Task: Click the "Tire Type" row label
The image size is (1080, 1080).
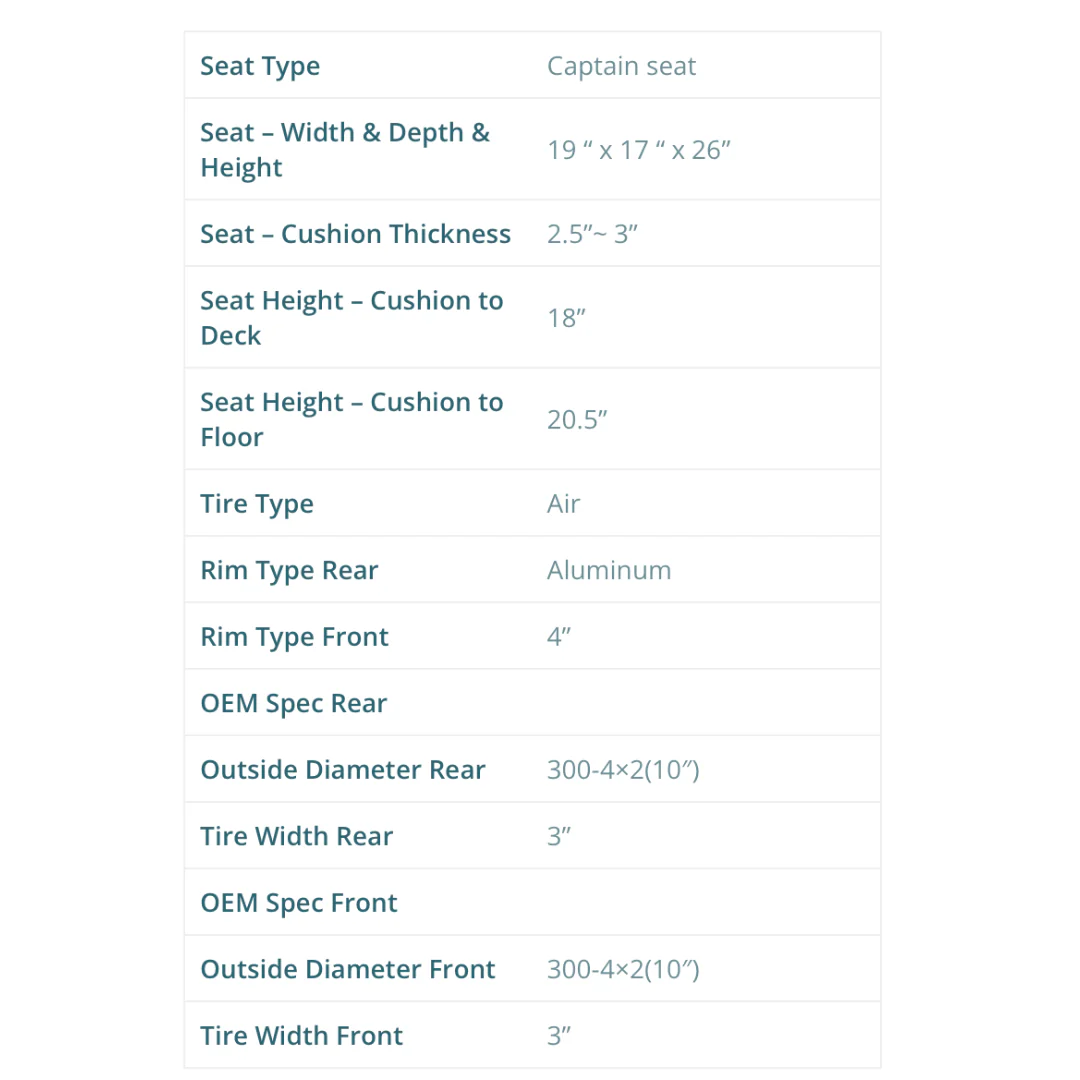Action: tap(257, 504)
